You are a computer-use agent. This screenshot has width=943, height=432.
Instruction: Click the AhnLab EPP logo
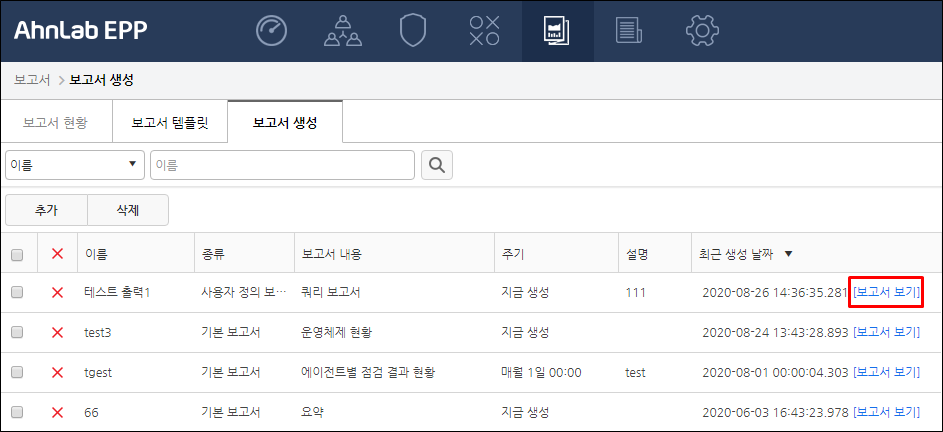(80, 30)
